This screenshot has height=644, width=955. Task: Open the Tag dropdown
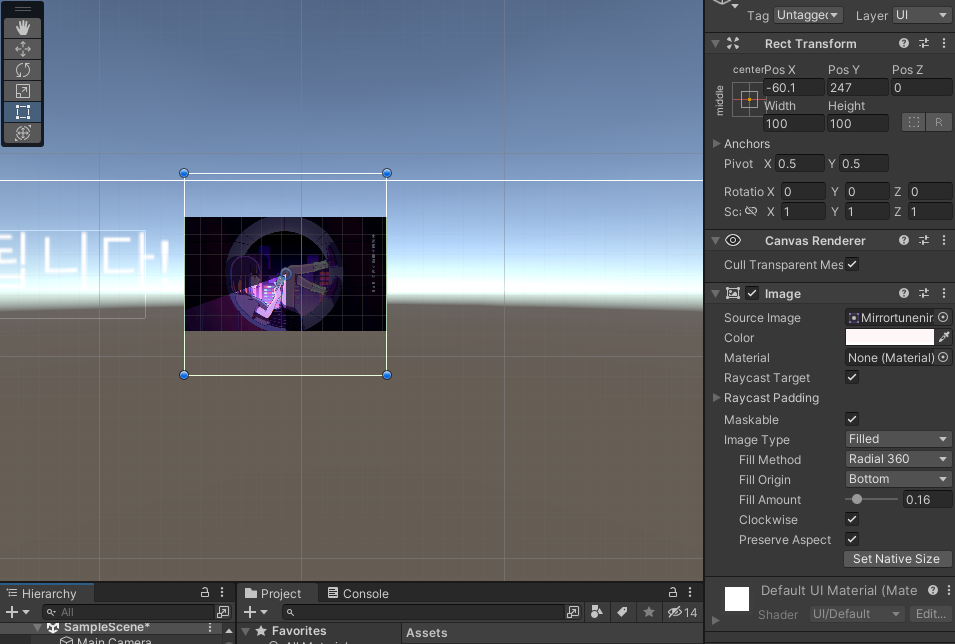[x=808, y=15]
